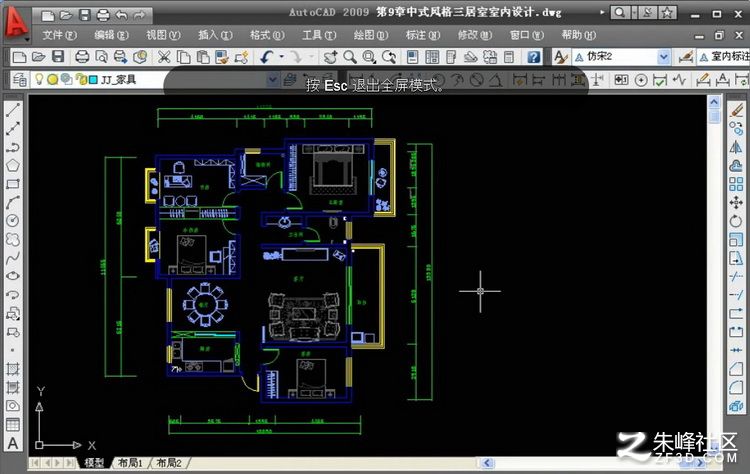This screenshot has width=750, height=474.
Task: Click the InfoCenter search magnifier button
Action: pyautogui.click(x=620, y=12)
